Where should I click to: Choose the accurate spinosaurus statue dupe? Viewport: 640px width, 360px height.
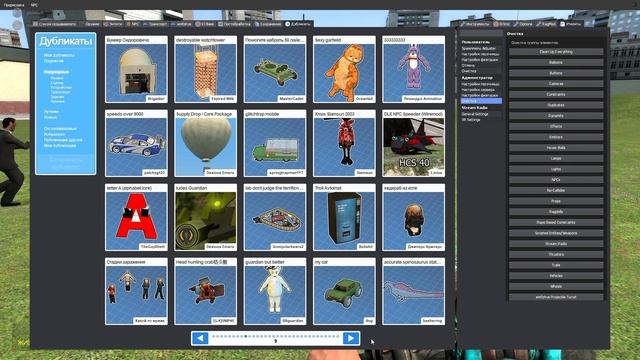click(x=413, y=291)
